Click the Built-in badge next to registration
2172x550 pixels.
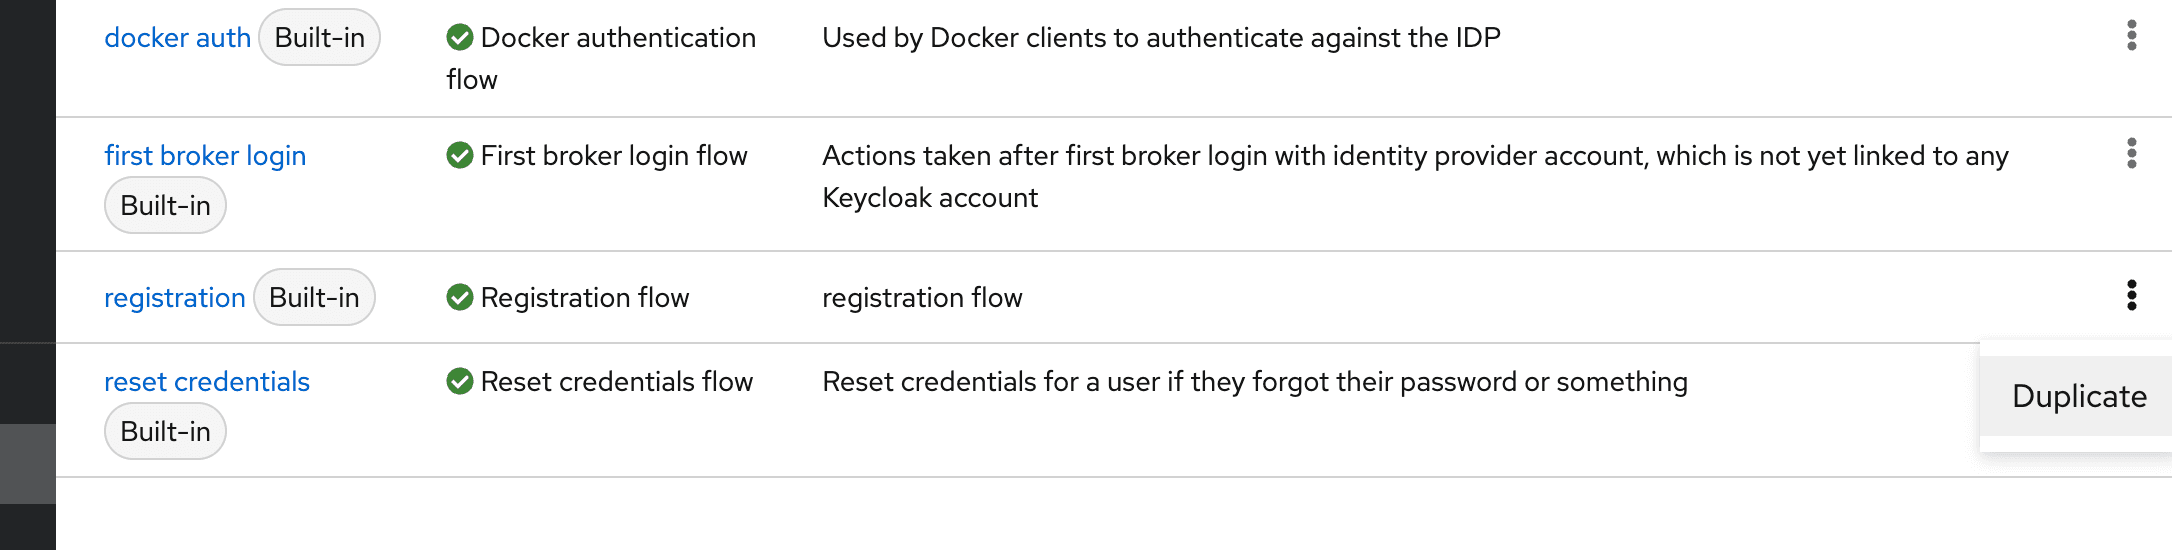(x=314, y=298)
